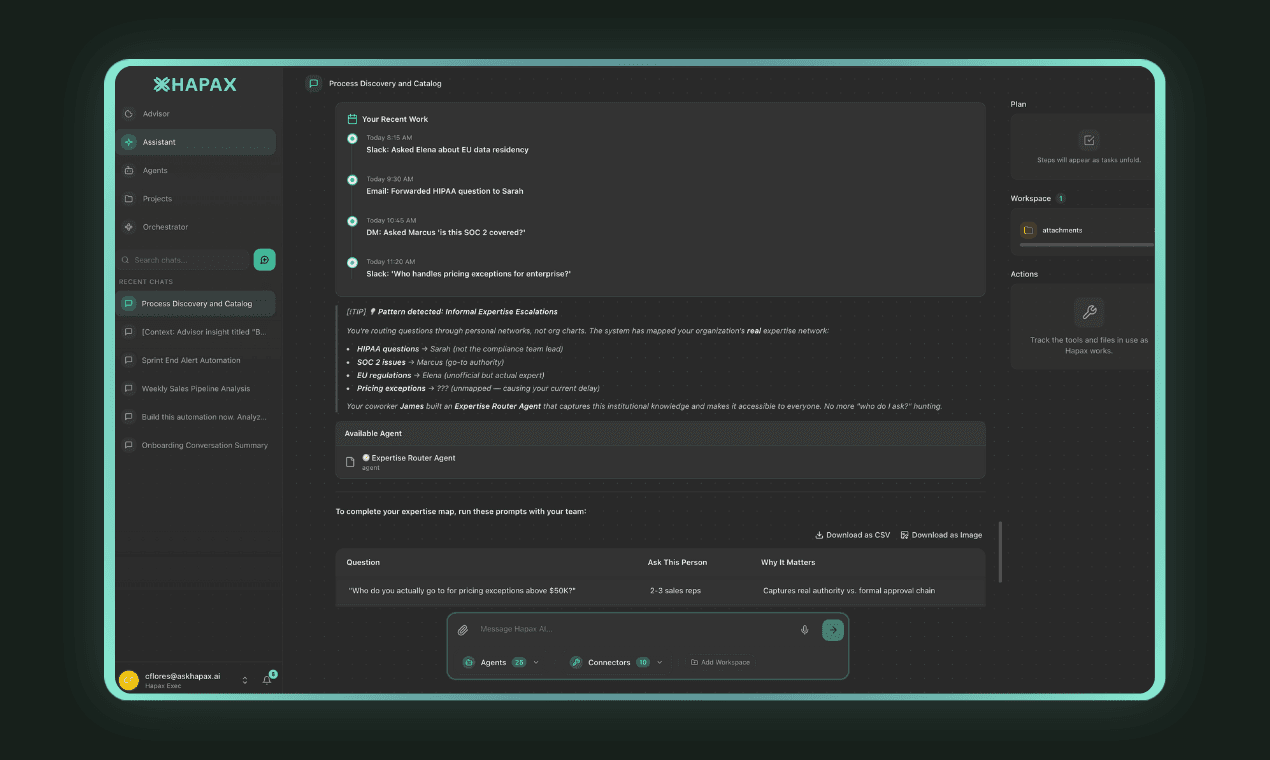Open the account switcher next to cflores@askhapax.ai

pyautogui.click(x=245, y=680)
